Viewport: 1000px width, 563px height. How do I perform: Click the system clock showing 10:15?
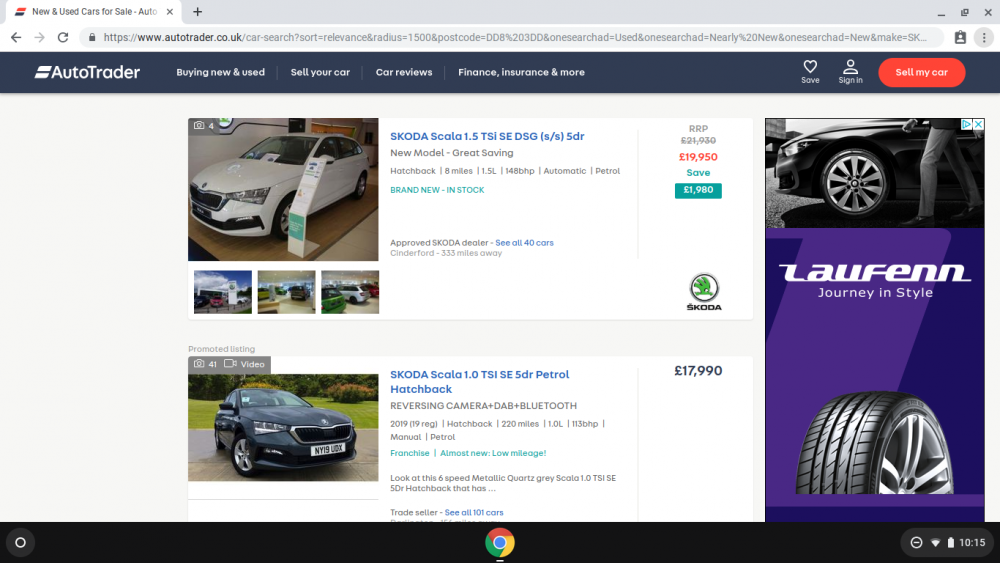(972, 543)
